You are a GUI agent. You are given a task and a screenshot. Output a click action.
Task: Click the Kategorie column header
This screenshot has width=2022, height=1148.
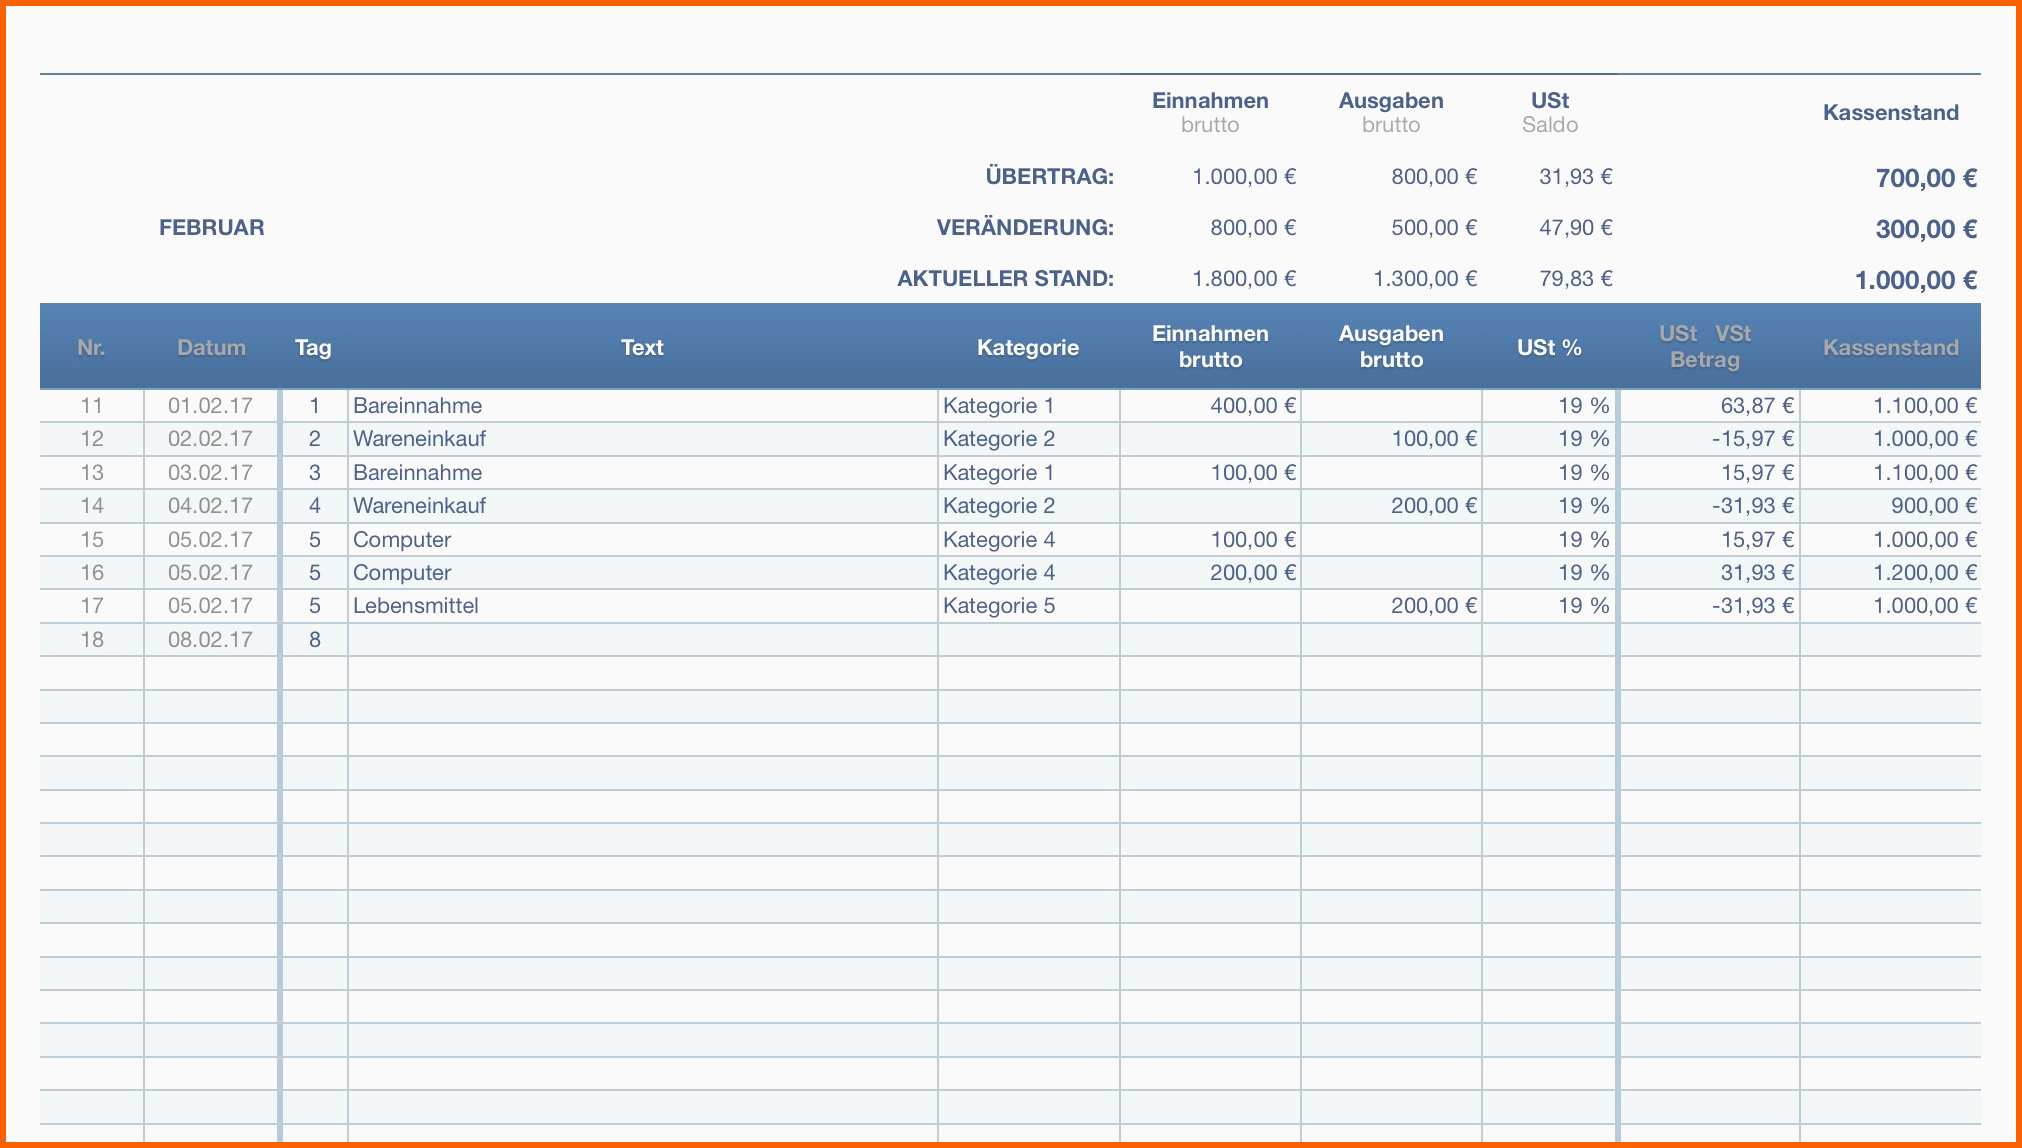click(1027, 347)
